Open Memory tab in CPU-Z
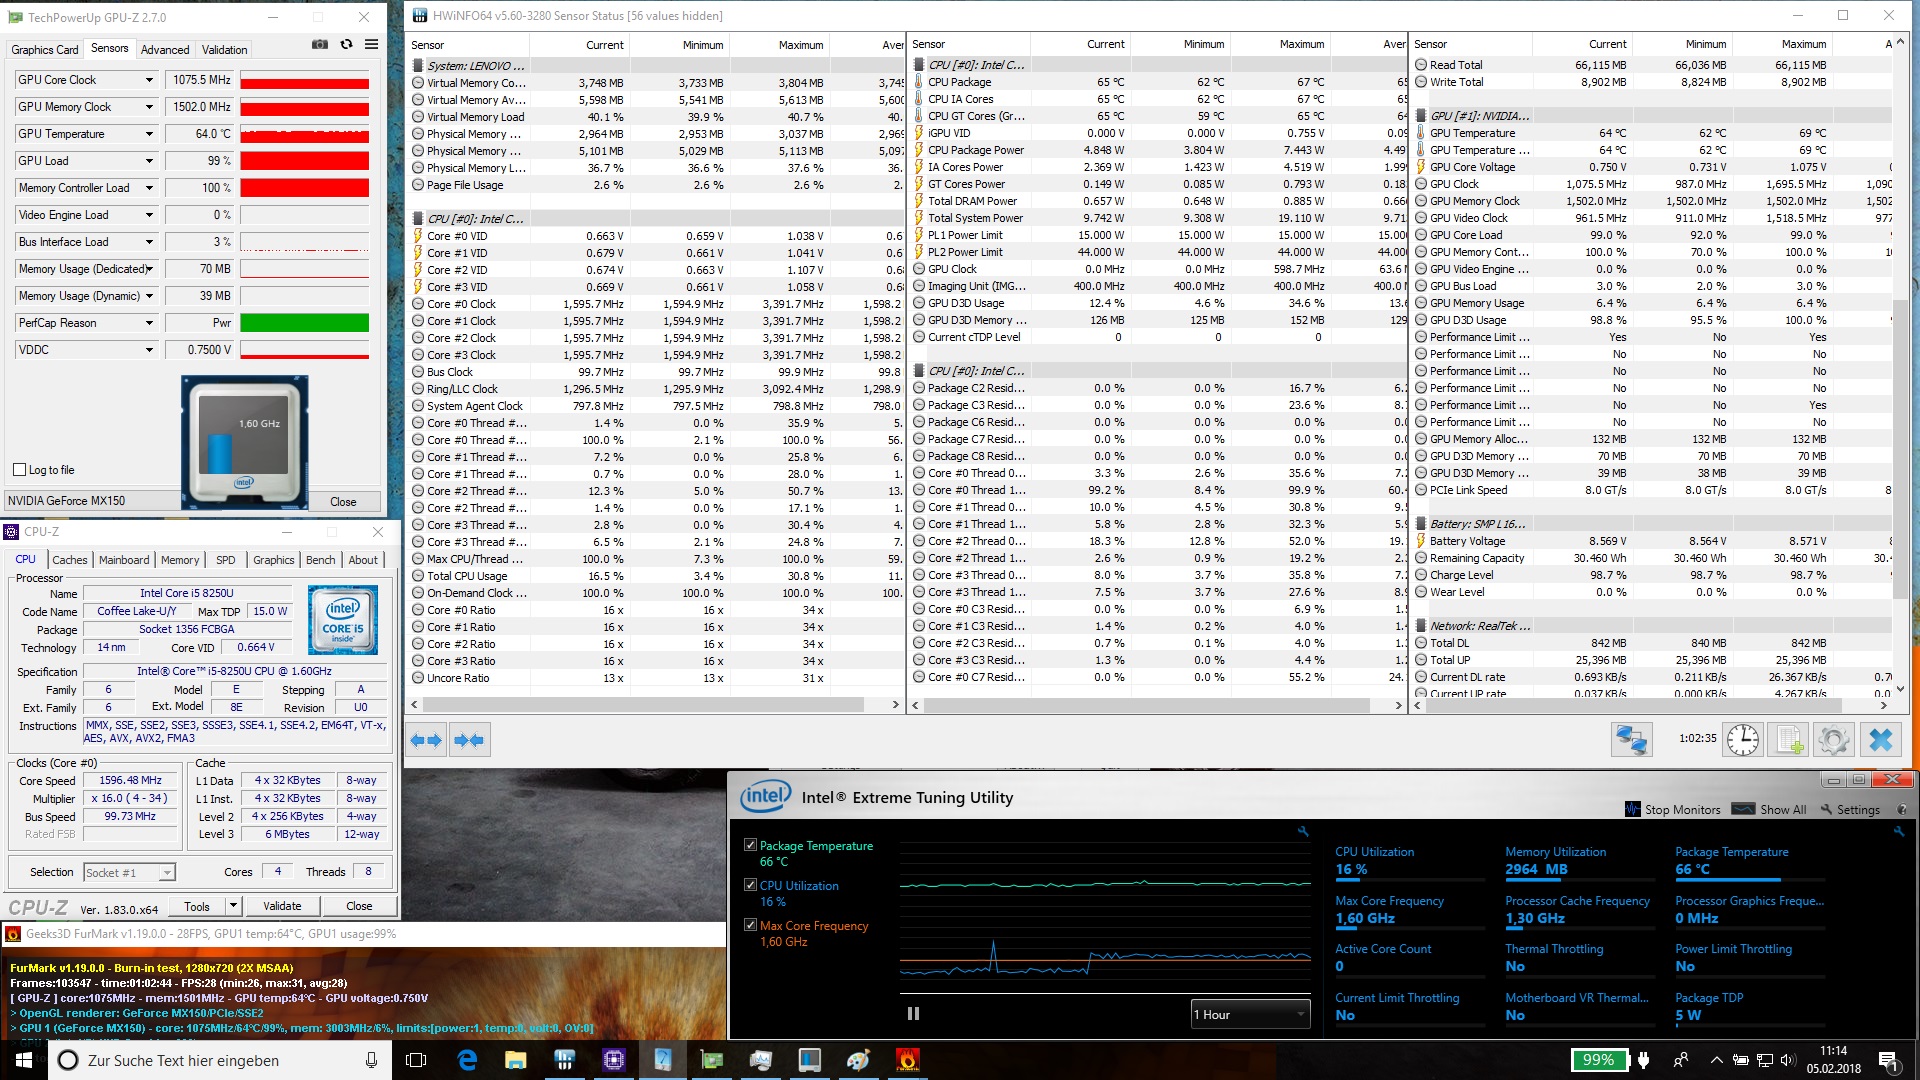 click(x=180, y=560)
